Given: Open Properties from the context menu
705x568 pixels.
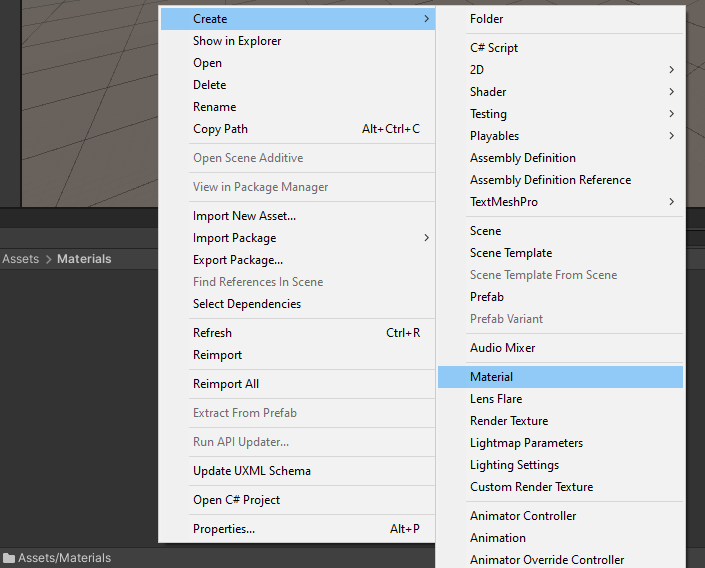Looking at the screenshot, I should pyautogui.click(x=224, y=529).
